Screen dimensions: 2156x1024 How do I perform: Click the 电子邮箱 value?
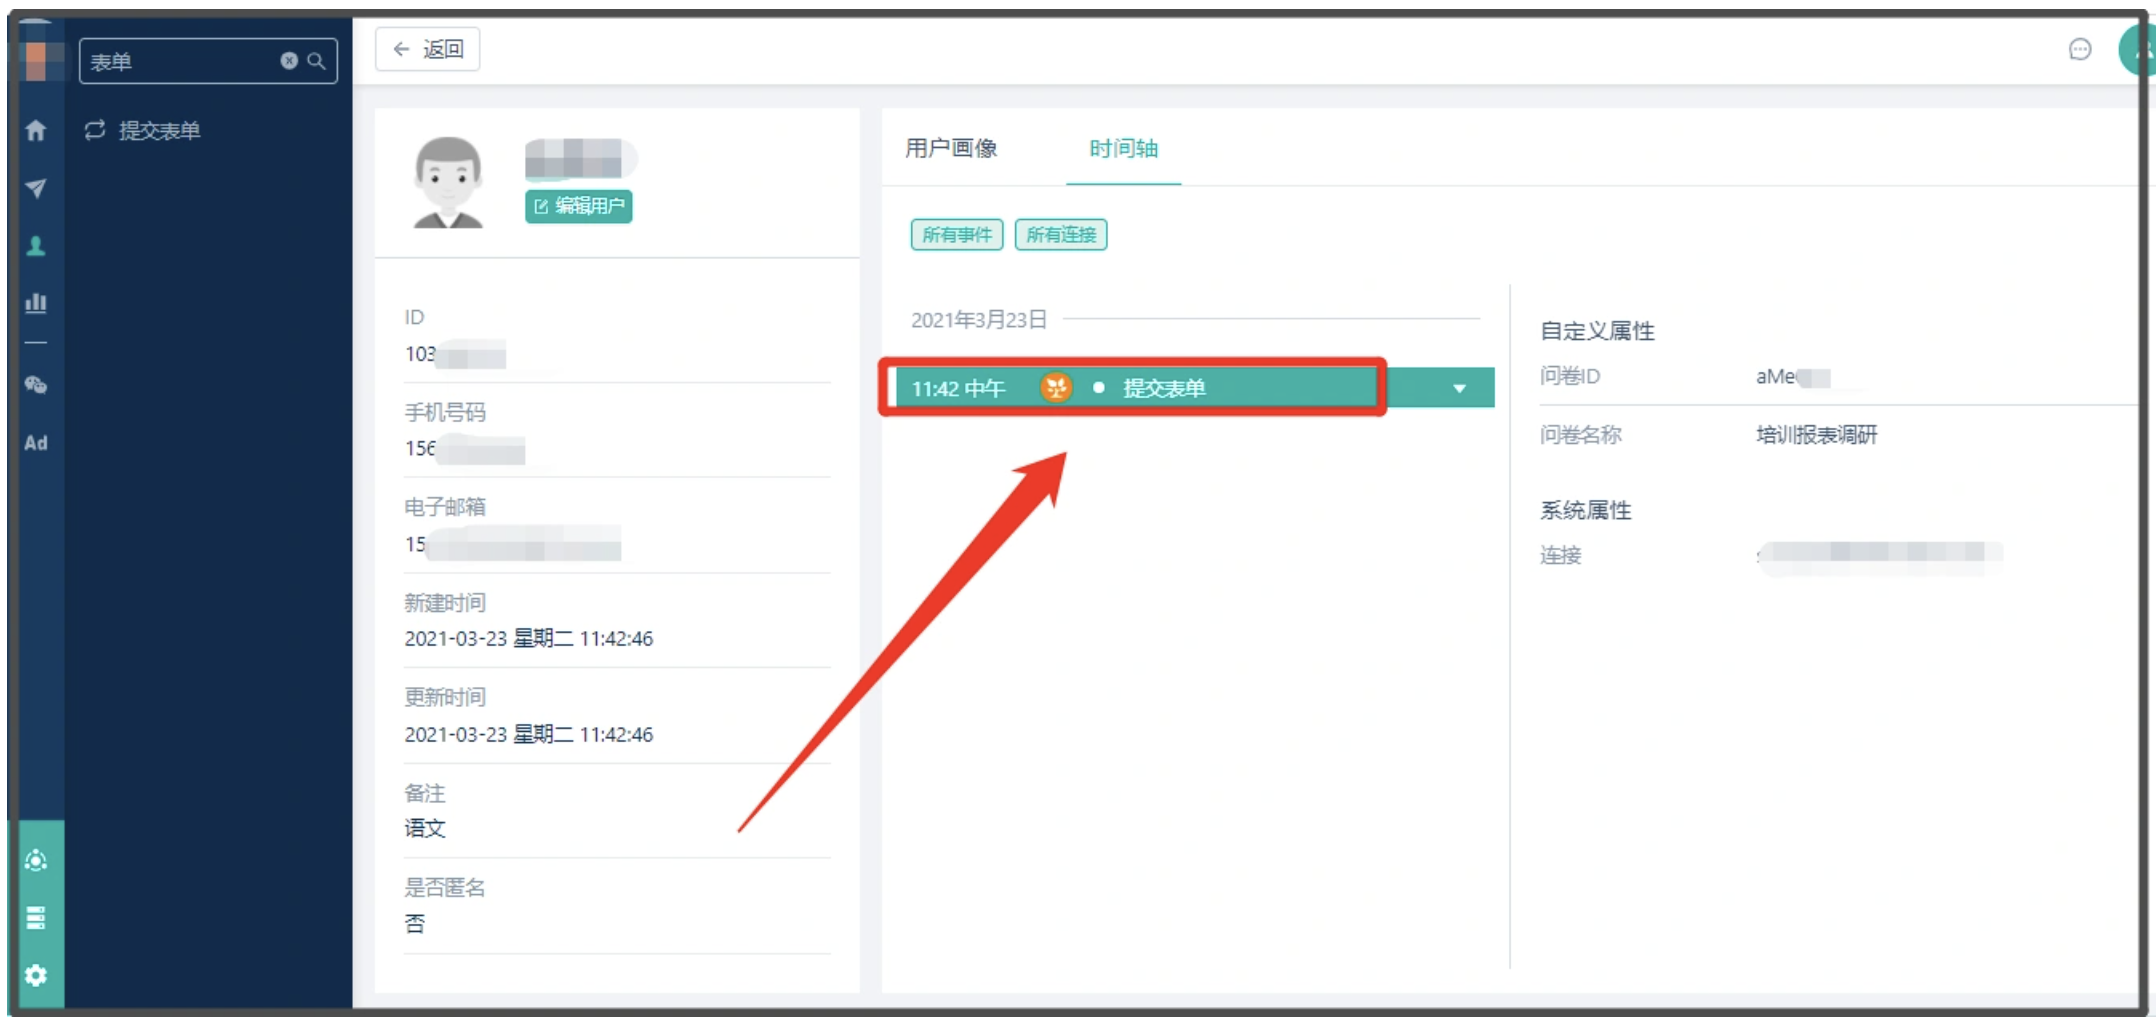coord(512,544)
